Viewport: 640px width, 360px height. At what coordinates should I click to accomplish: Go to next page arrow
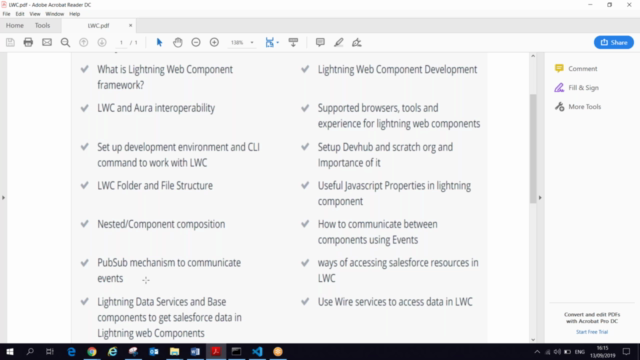pos(102,42)
